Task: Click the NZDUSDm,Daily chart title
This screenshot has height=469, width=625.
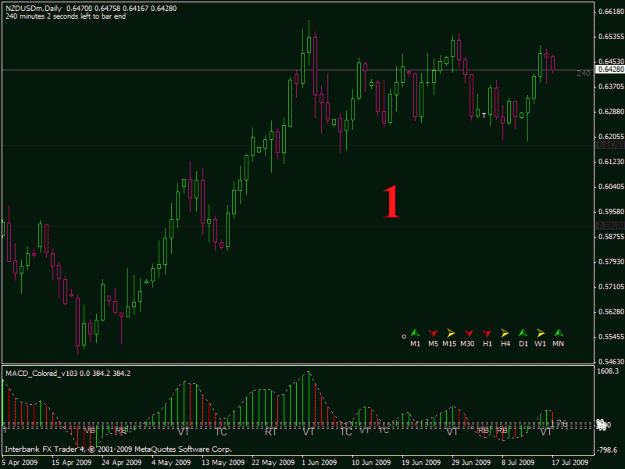Action: 33,8
